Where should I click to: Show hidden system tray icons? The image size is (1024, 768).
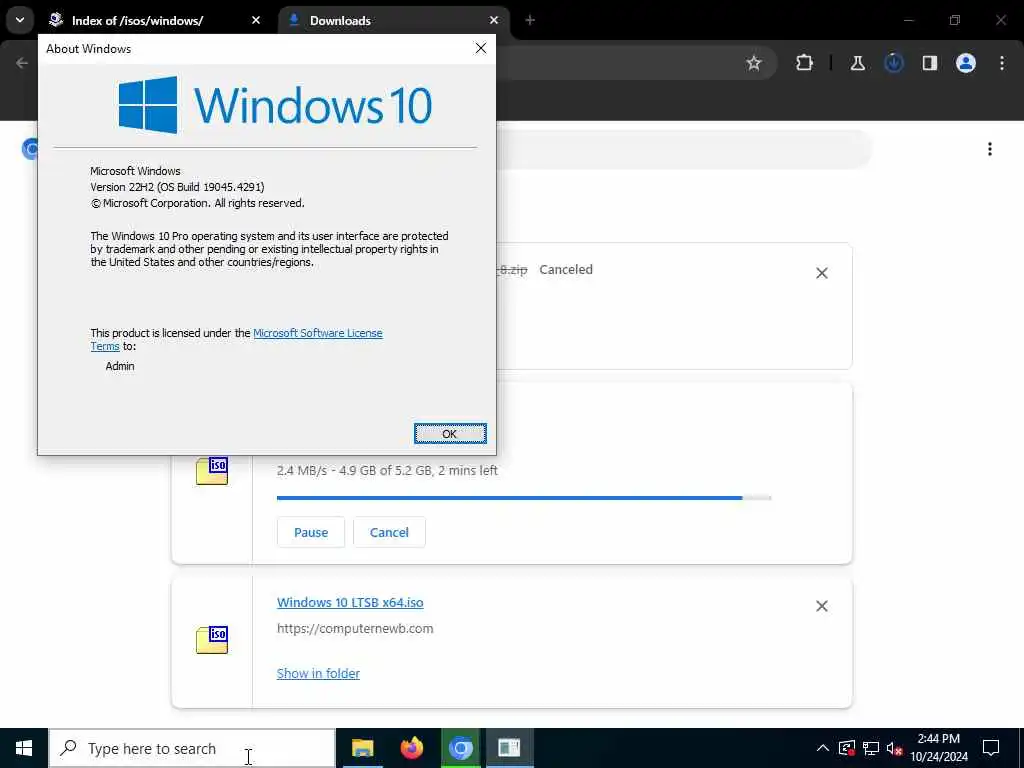823,748
